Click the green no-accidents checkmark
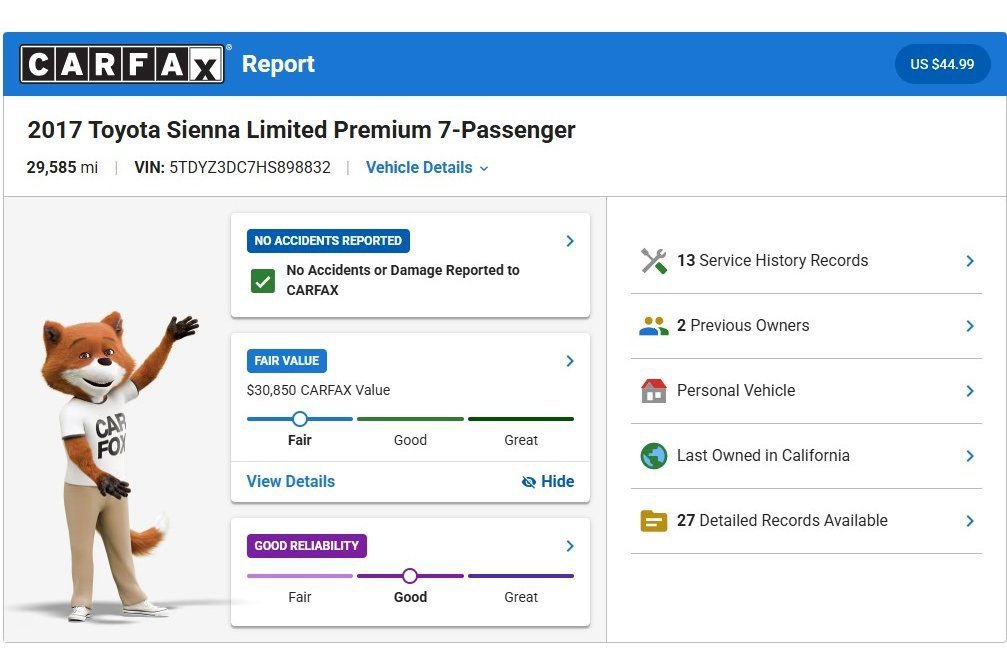Screen dimensions: 1007x671 pyautogui.click(x=263, y=281)
